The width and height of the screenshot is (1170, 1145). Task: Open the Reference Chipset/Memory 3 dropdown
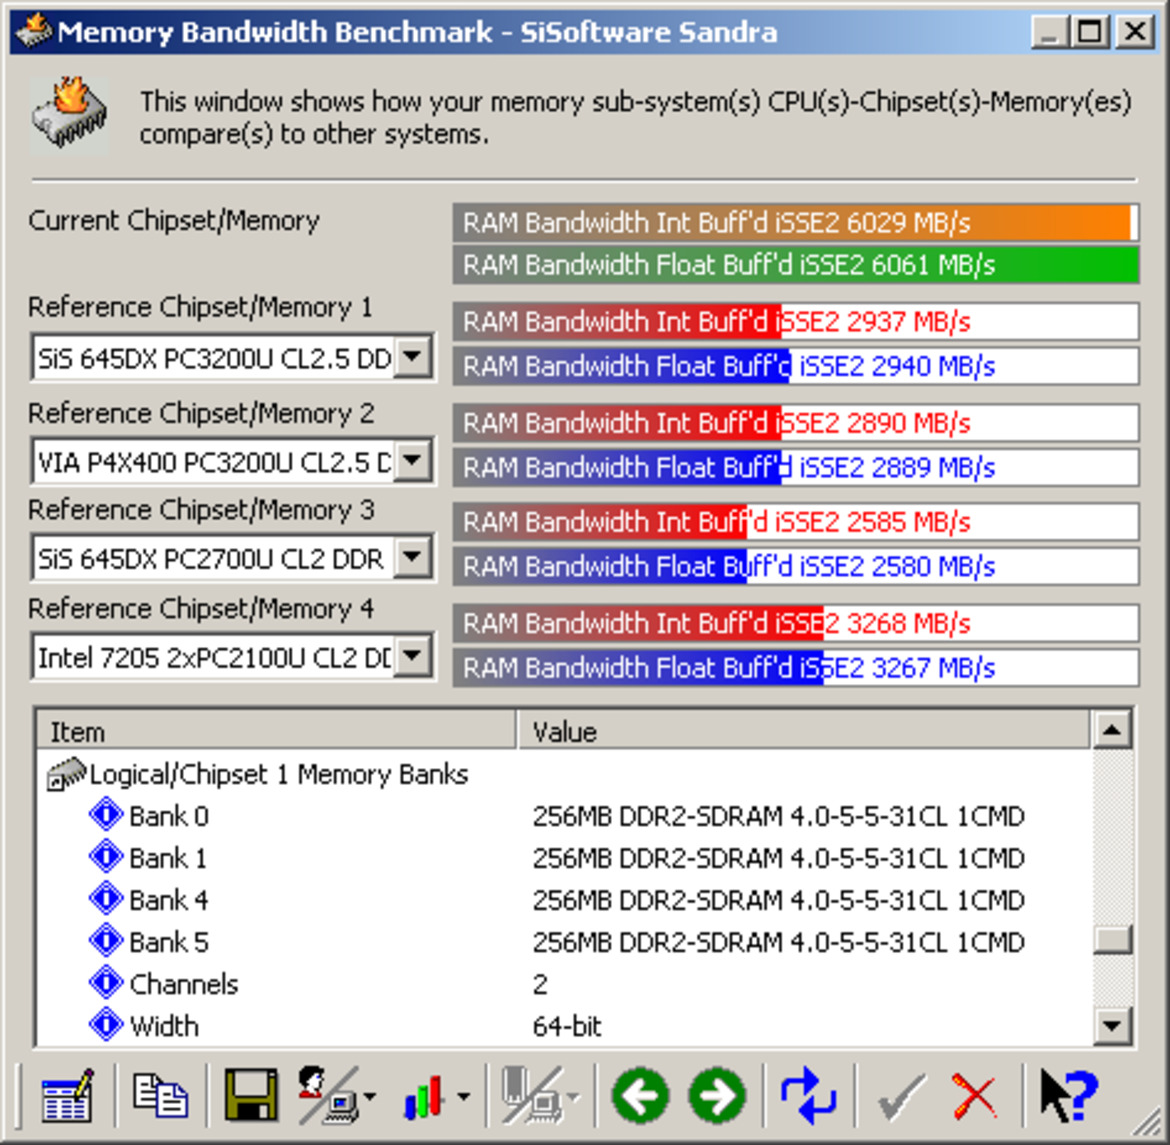413,557
